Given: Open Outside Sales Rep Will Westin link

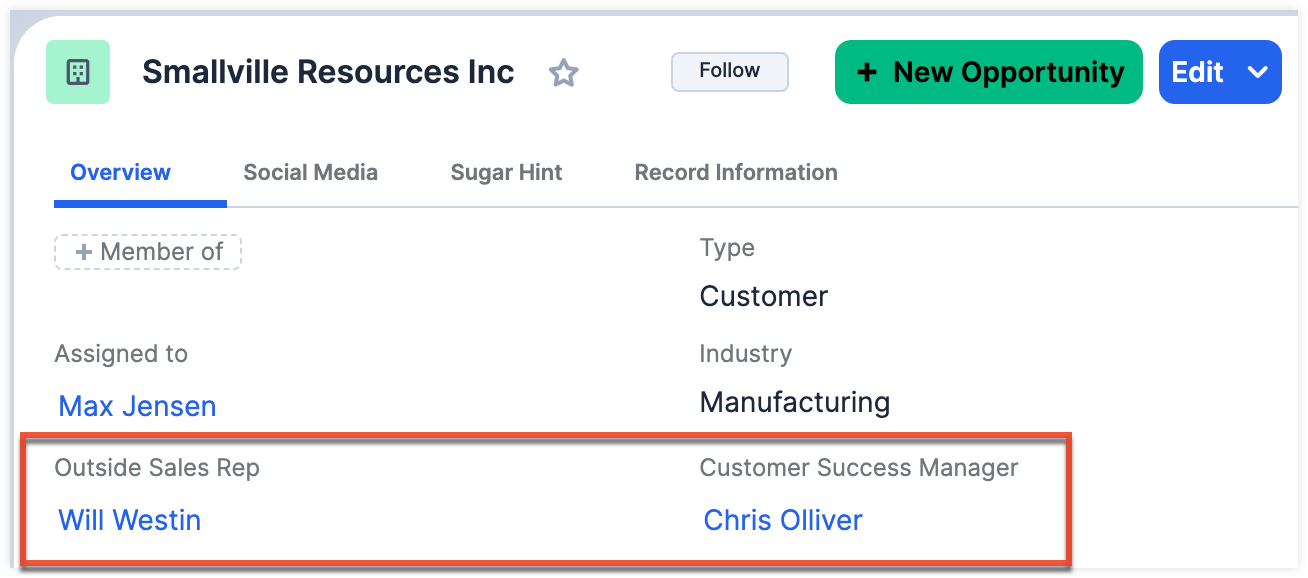Looking at the screenshot, I should click(x=130, y=520).
